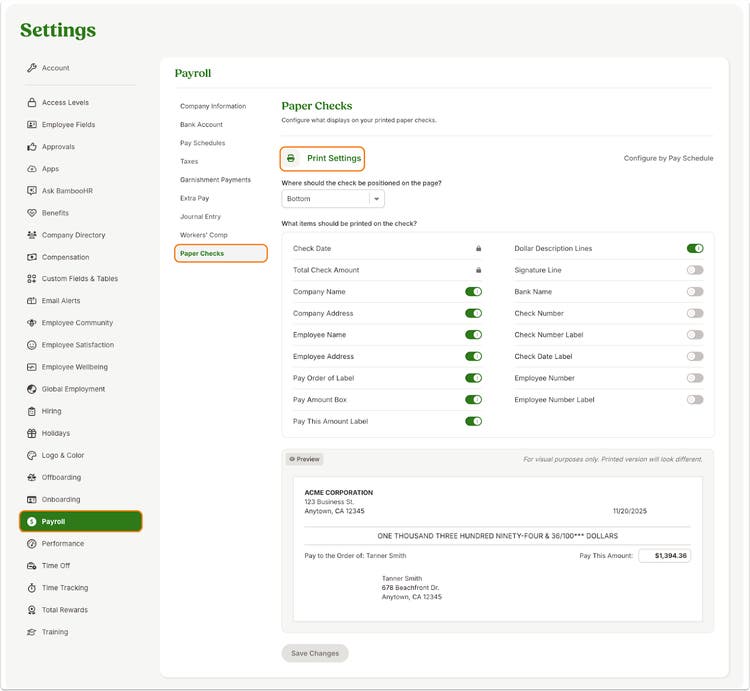Click the $1,394.36 amount box in preview
The width and height of the screenshot is (750, 691).
point(665,556)
